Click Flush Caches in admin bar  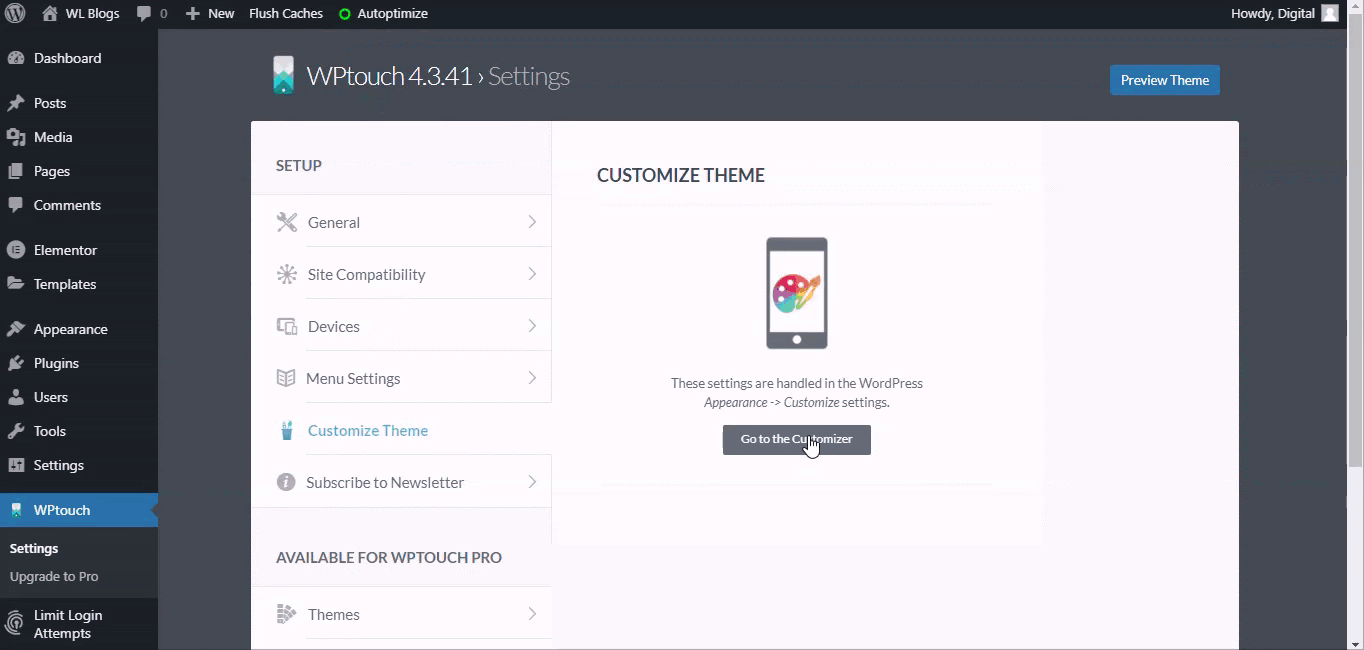coord(286,14)
